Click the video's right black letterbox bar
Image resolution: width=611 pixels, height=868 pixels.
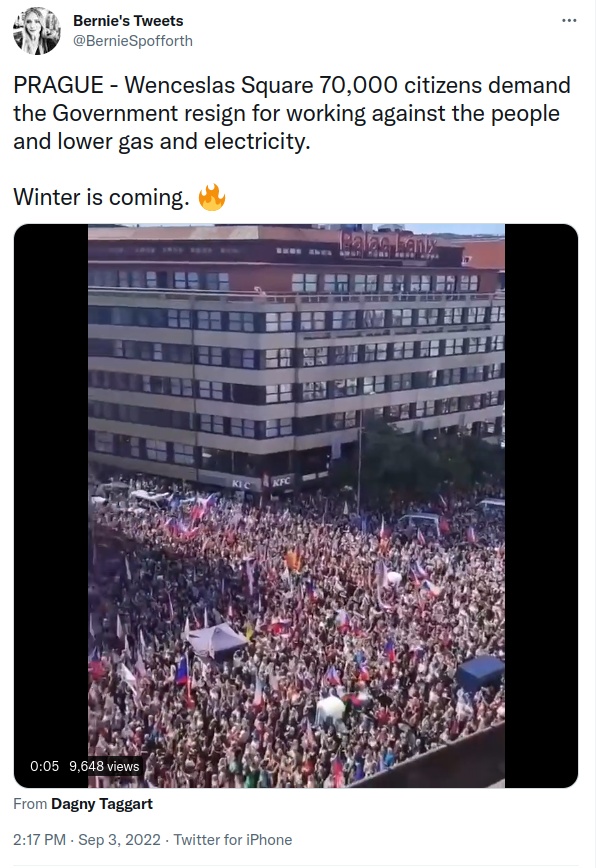point(541,505)
